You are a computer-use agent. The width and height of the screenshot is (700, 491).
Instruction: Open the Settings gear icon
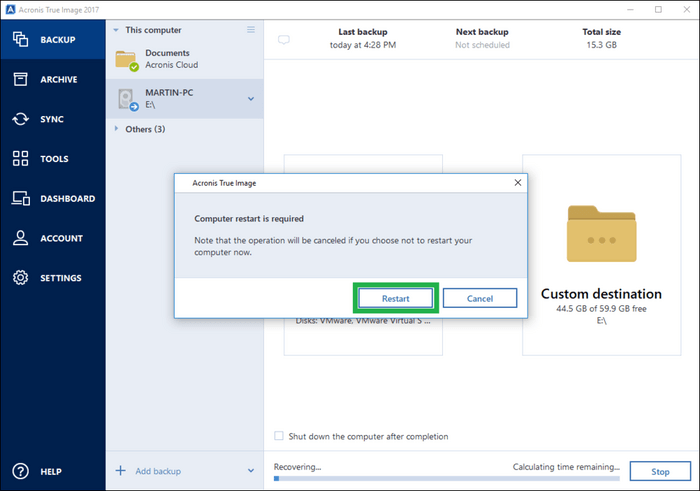[x=20, y=278]
